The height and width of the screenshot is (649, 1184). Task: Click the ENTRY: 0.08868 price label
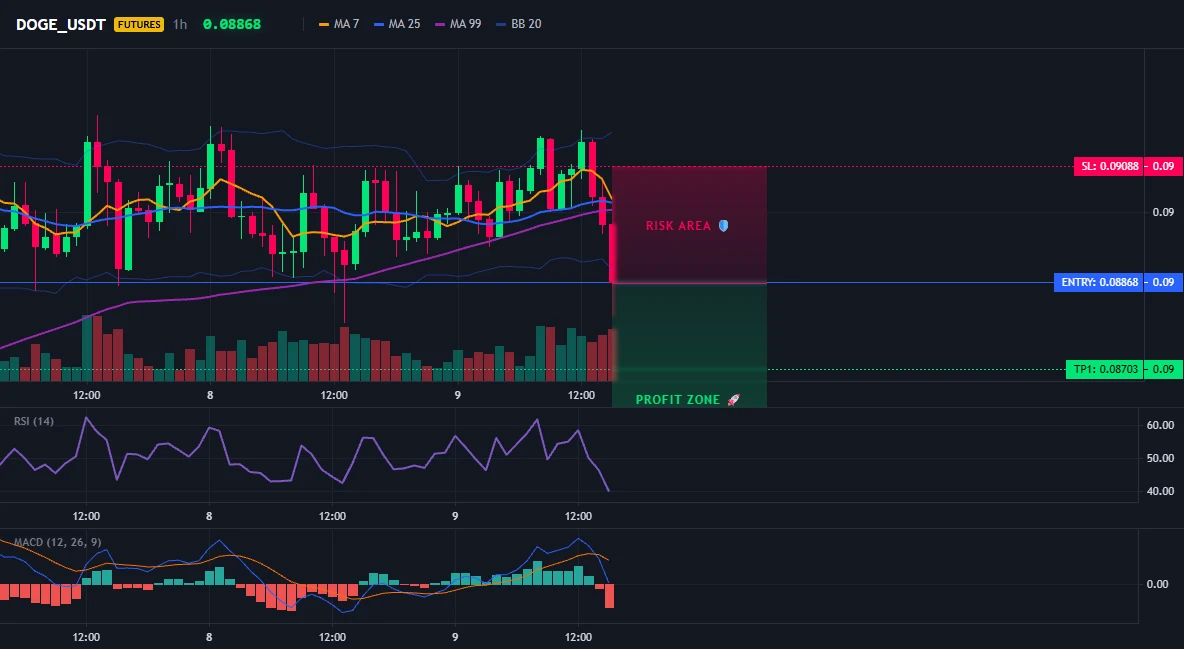pyautogui.click(x=1099, y=283)
